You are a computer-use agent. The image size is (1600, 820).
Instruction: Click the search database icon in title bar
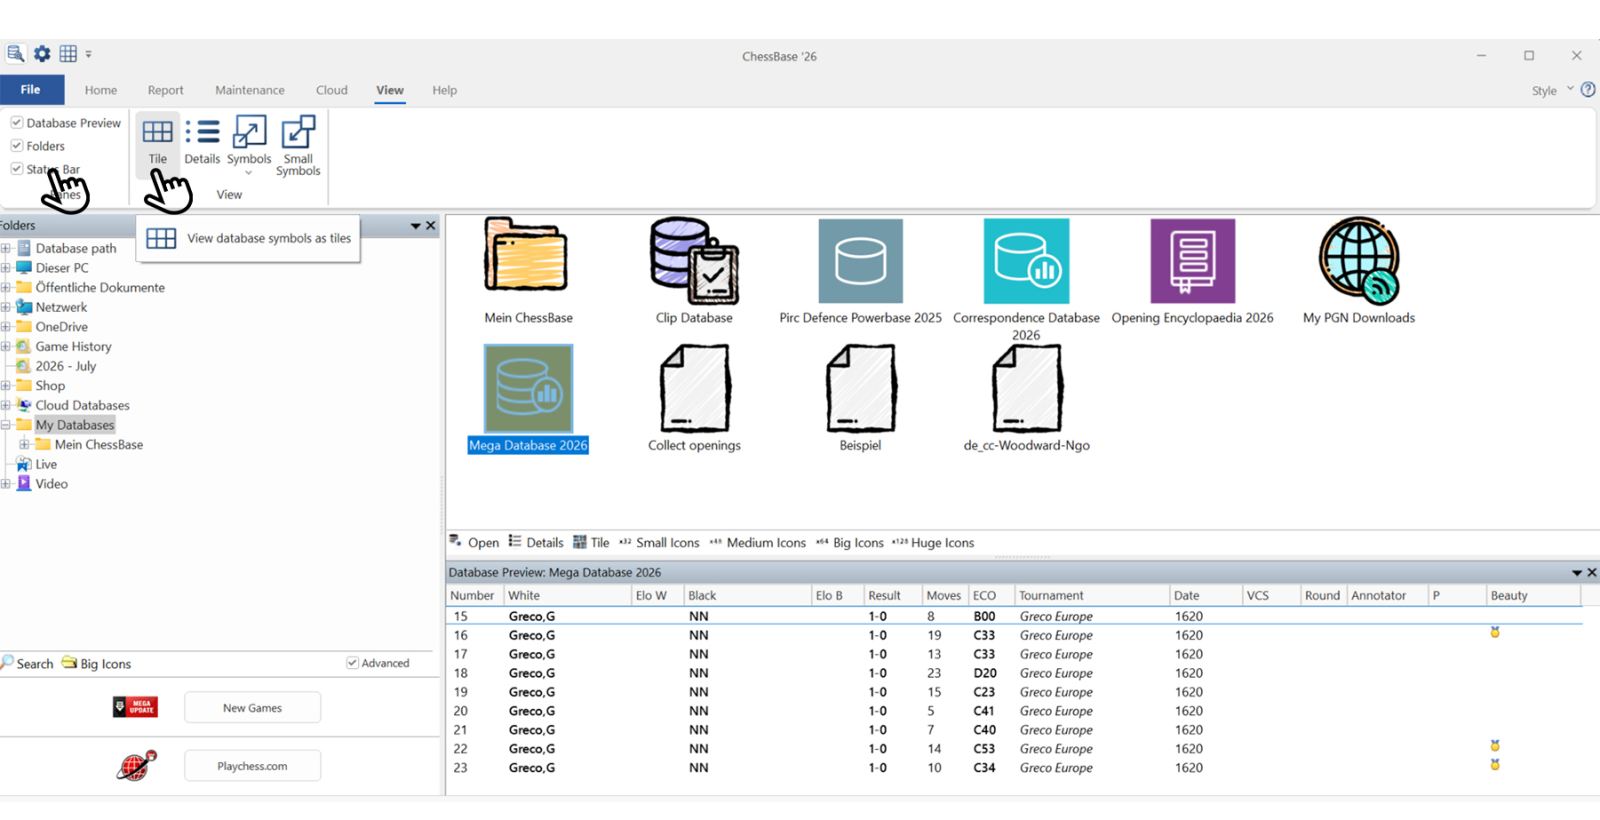tap(15, 54)
